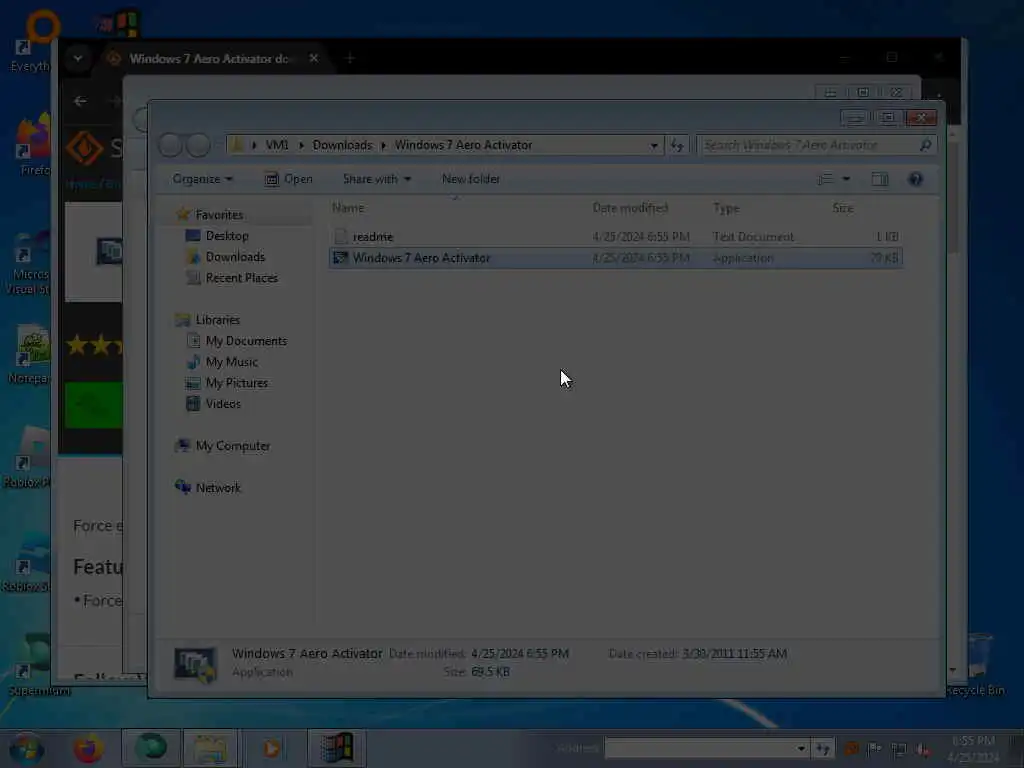Click the search magnifier icon
1024x768 pixels.
(925, 145)
